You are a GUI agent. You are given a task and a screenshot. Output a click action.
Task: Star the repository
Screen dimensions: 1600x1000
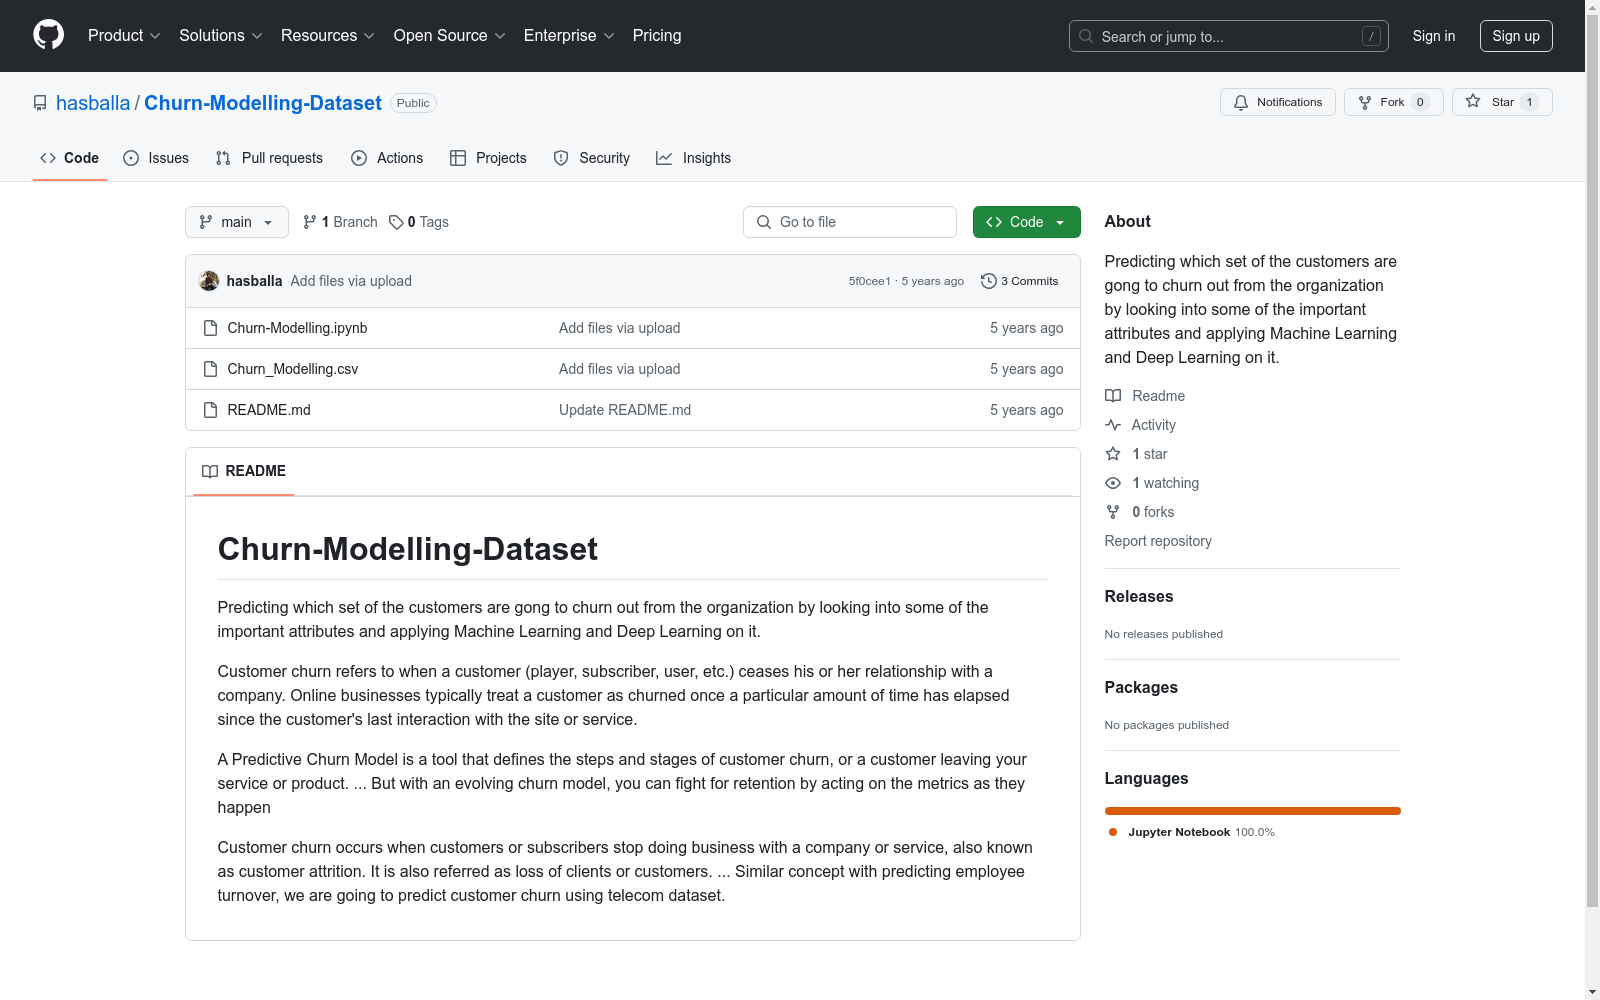click(x=1502, y=102)
